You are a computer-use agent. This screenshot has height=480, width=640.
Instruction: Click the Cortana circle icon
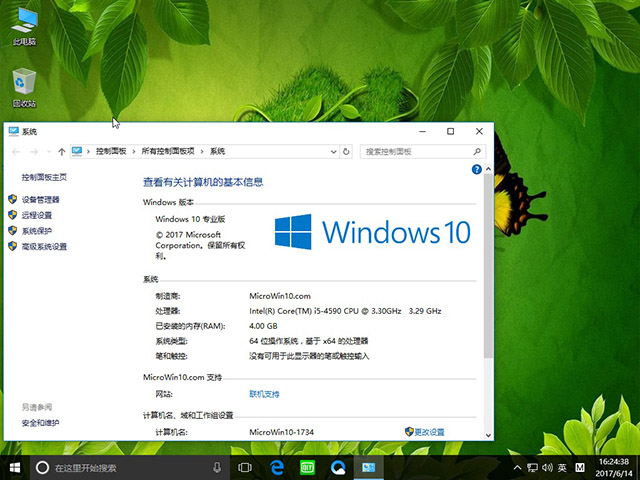tap(42, 468)
